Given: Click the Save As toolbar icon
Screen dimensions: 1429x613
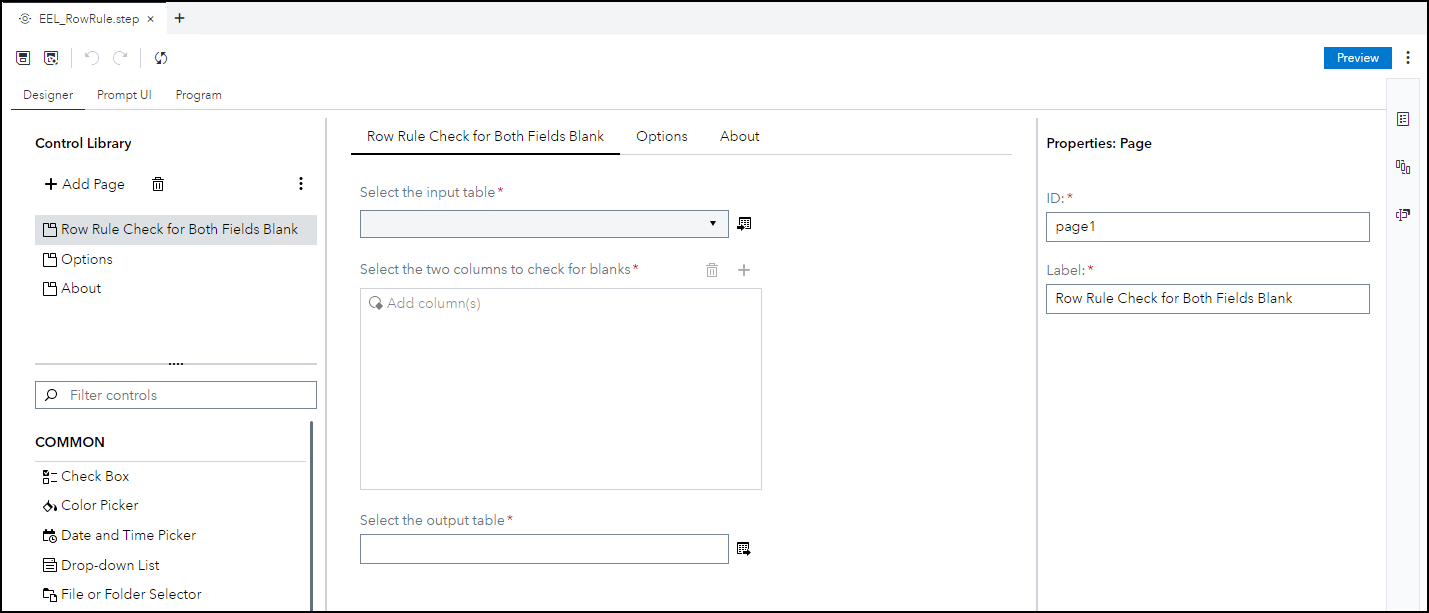Looking at the screenshot, I should pos(51,58).
